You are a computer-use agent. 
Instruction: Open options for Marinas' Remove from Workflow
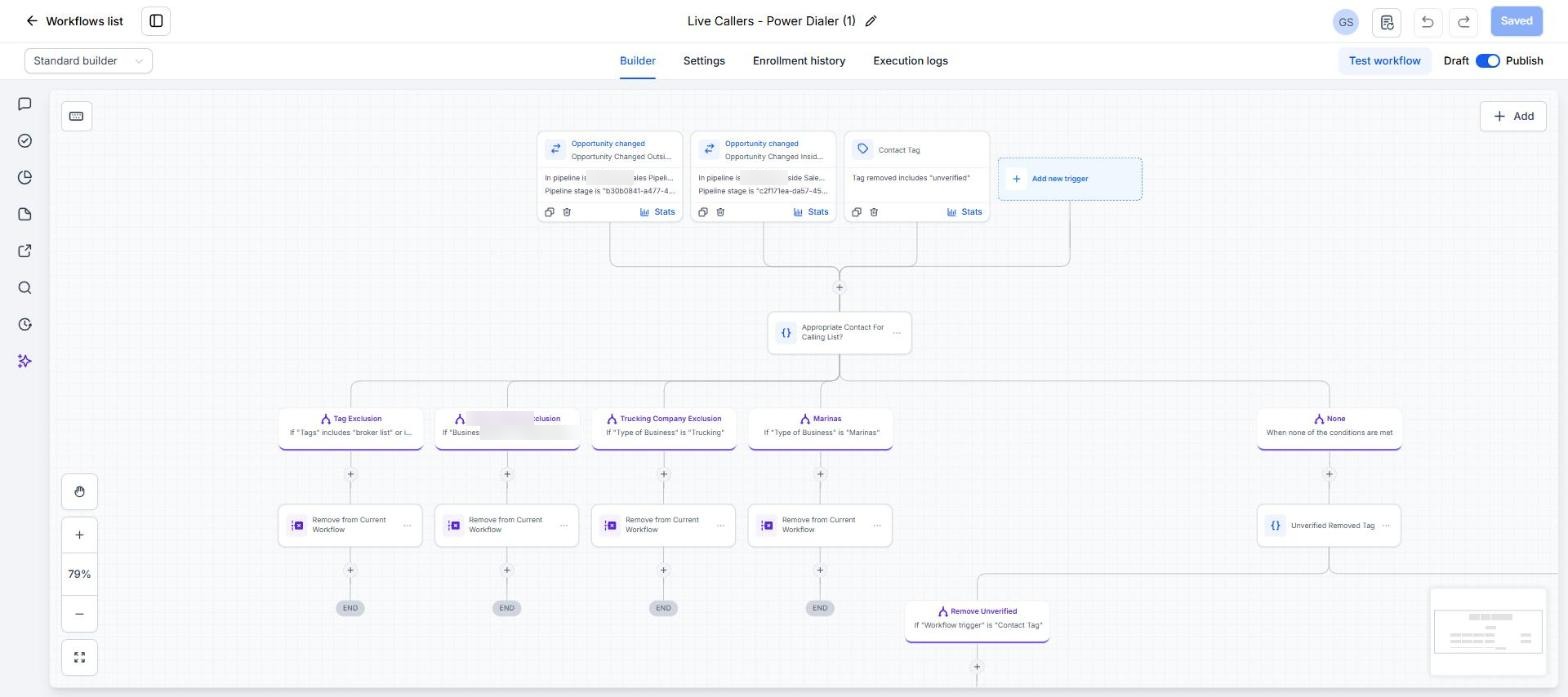click(877, 526)
